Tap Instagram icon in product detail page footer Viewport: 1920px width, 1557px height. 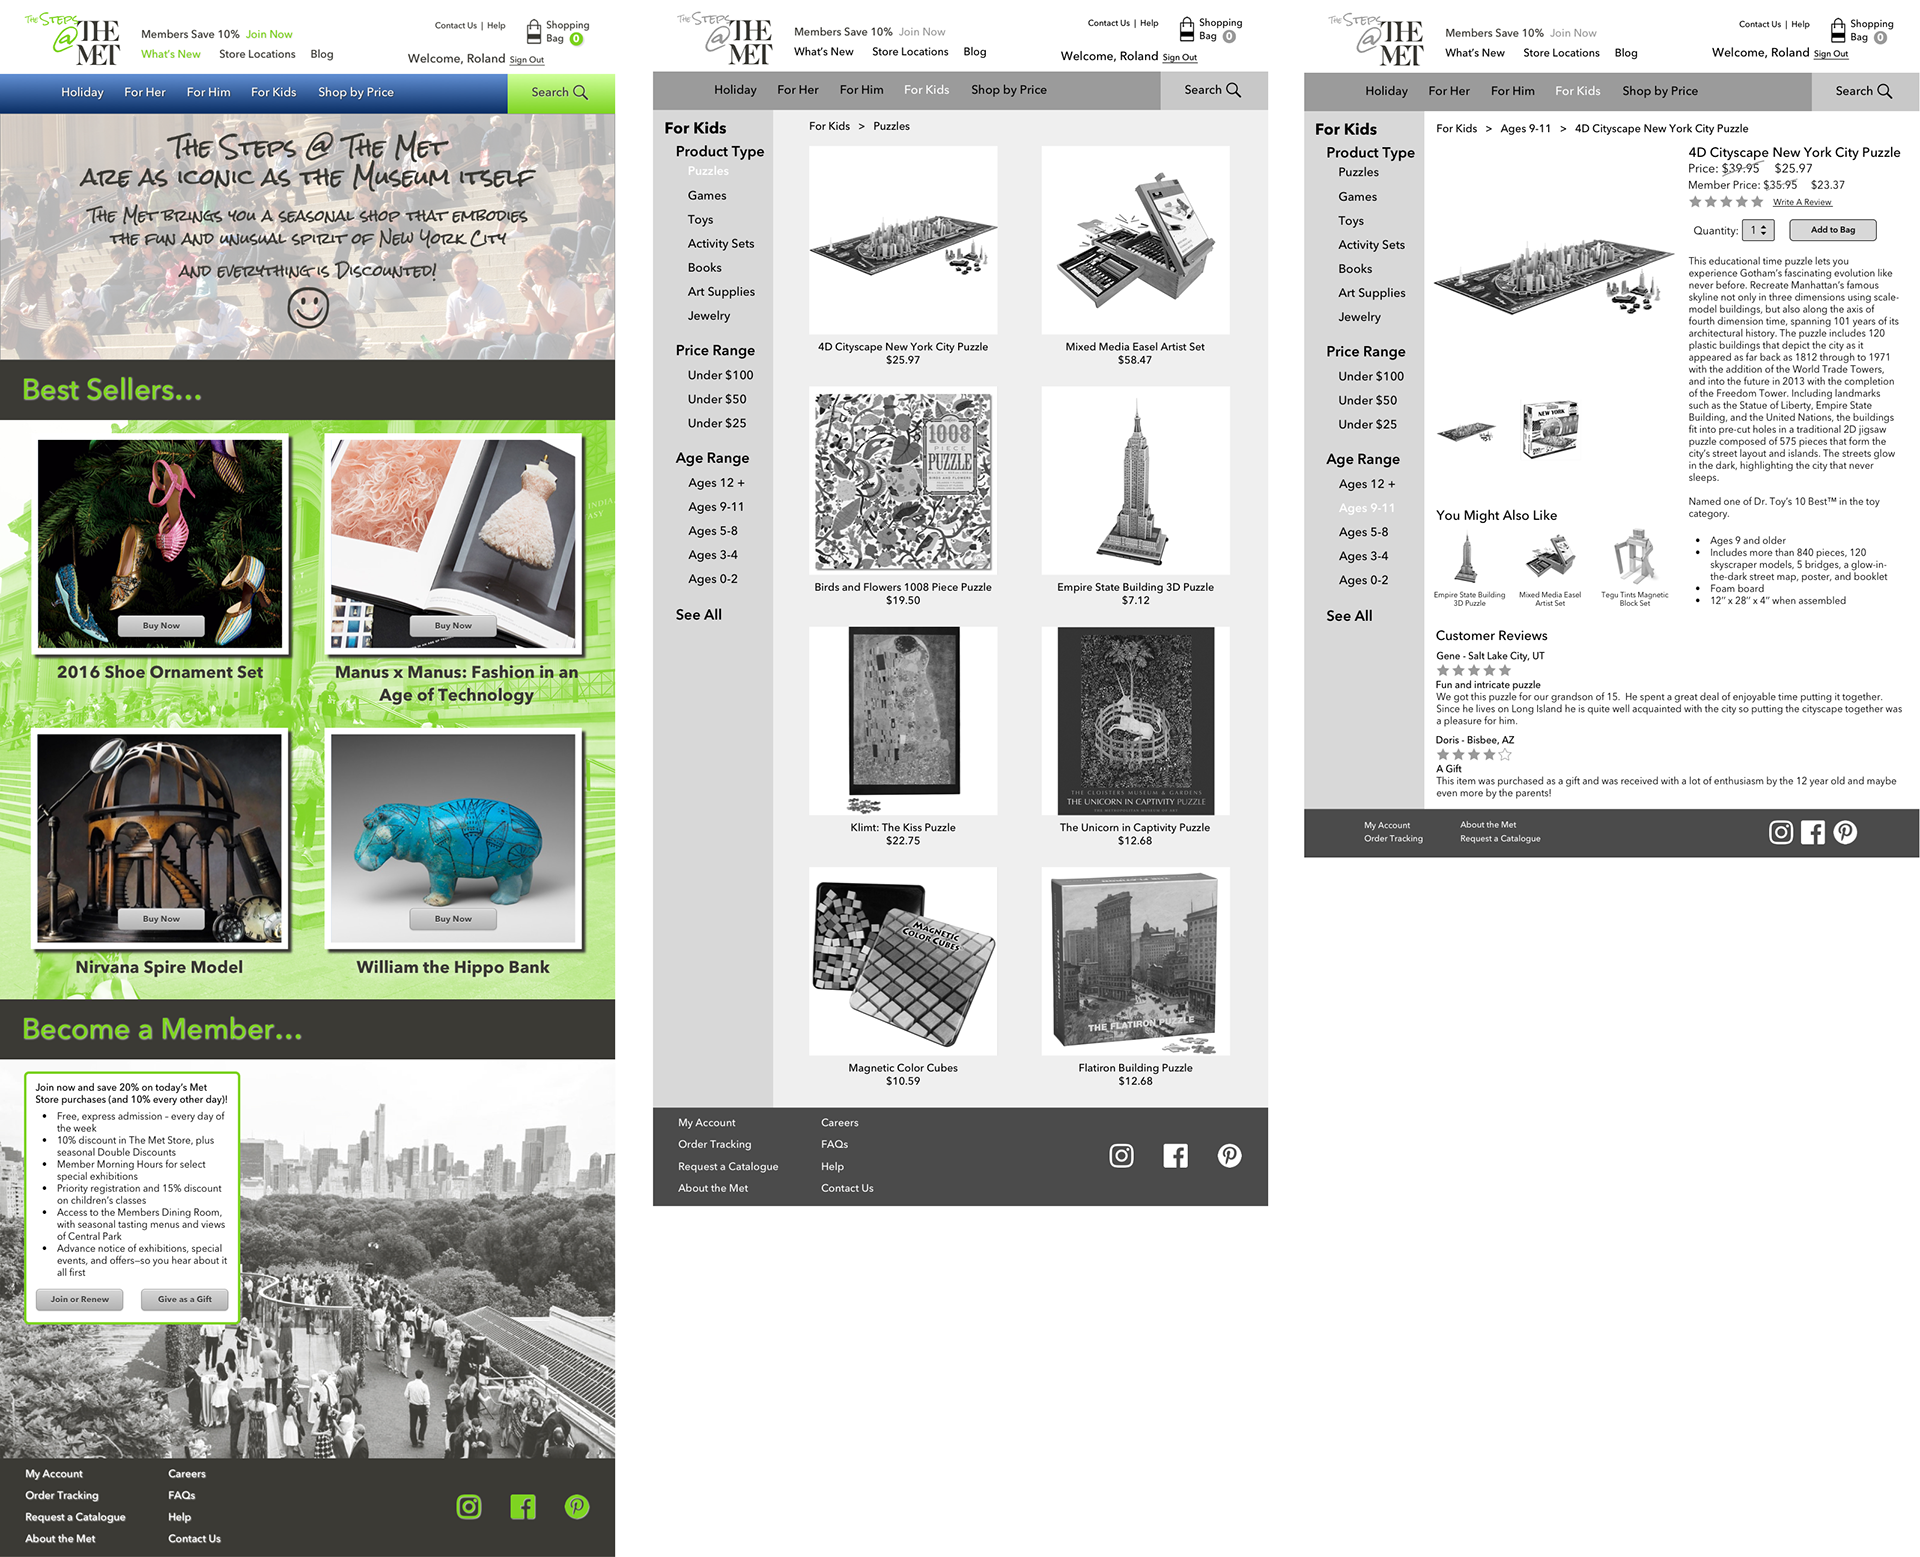pyautogui.click(x=1781, y=832)
